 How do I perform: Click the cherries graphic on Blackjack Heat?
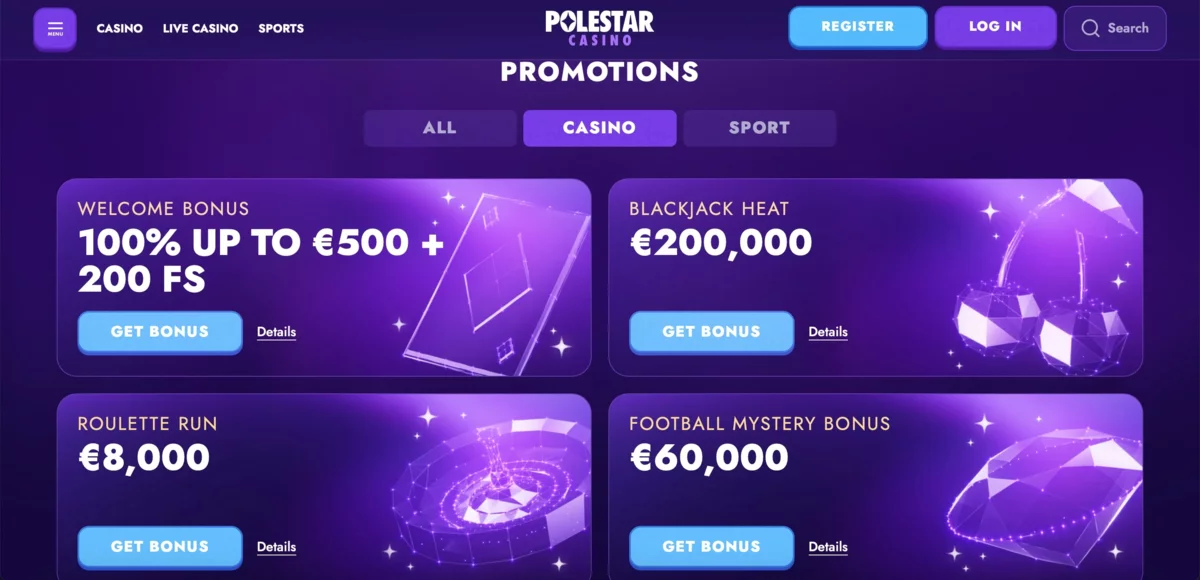click(1040, 300)
